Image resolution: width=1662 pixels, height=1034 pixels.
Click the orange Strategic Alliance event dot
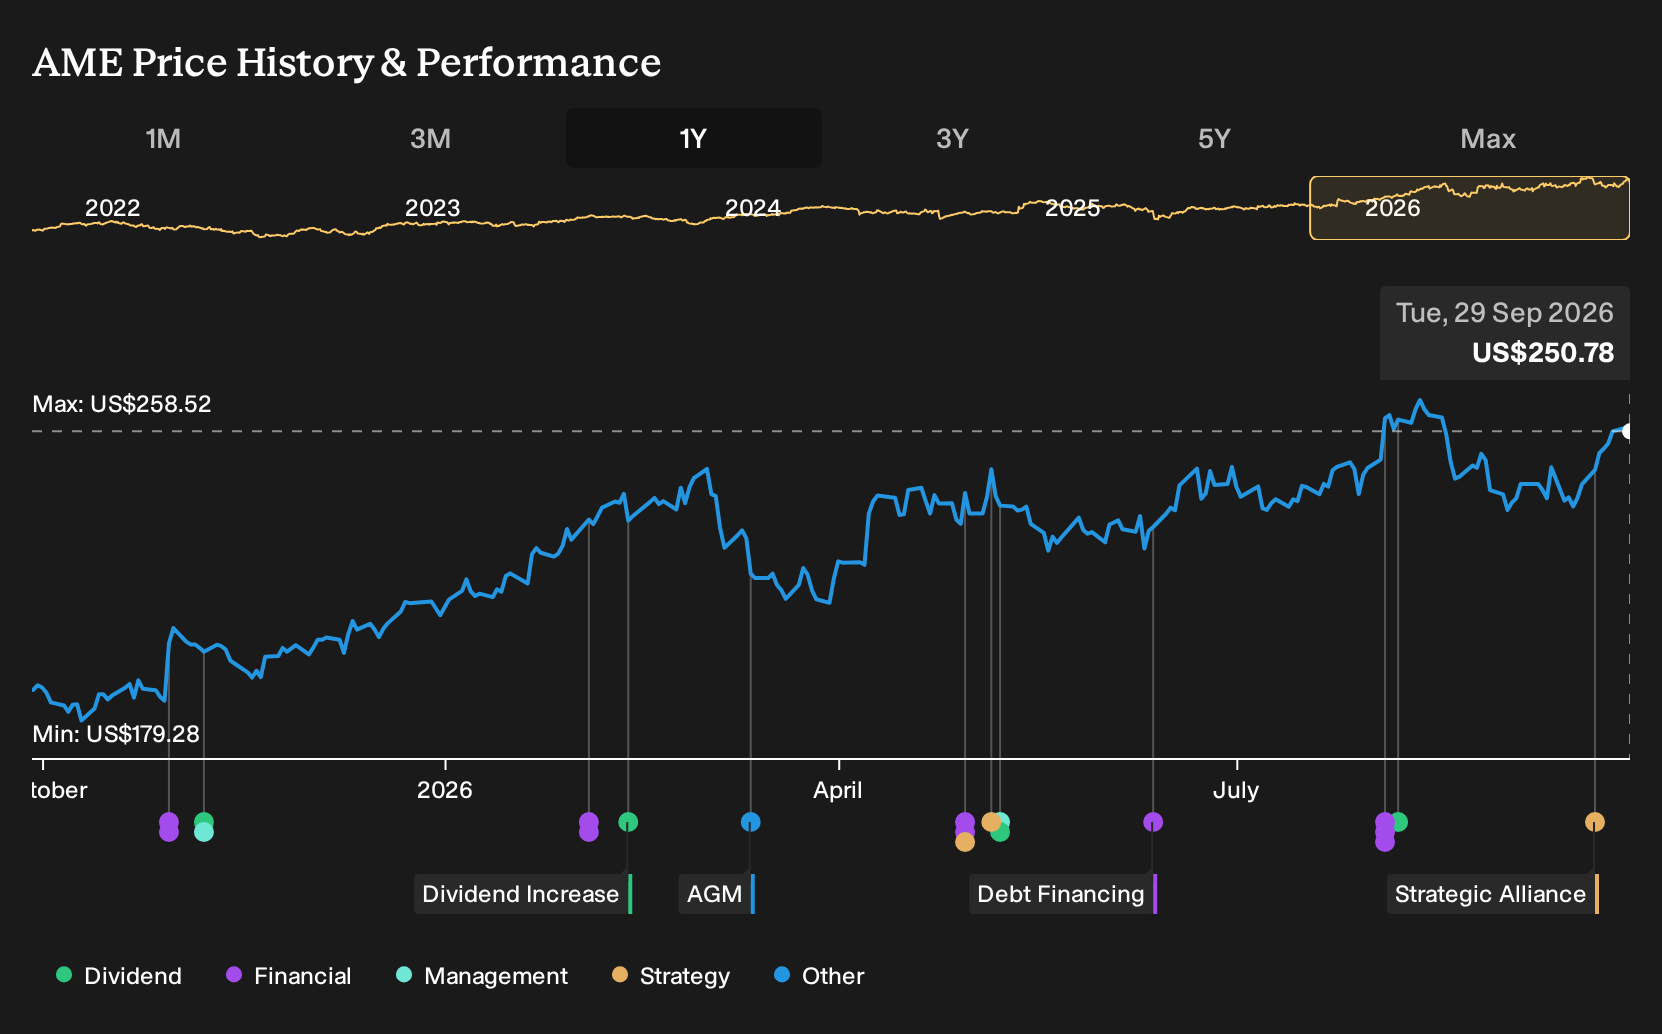[1595, 822]
